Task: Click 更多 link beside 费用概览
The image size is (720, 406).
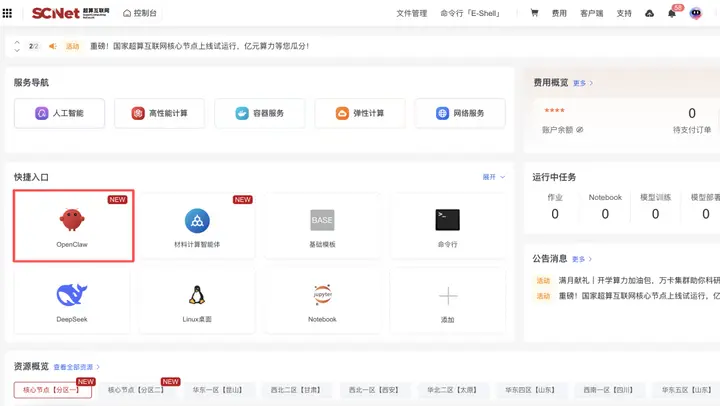Action: pos(582,83)
